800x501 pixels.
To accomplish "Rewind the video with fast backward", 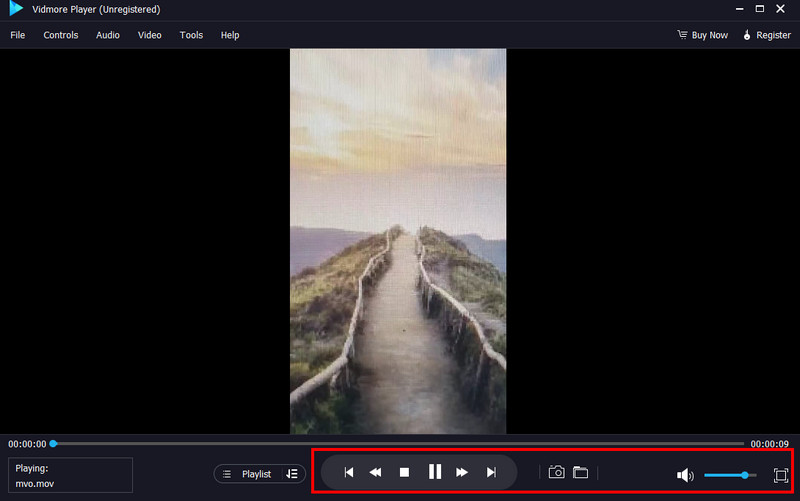I will coord(376,472).
